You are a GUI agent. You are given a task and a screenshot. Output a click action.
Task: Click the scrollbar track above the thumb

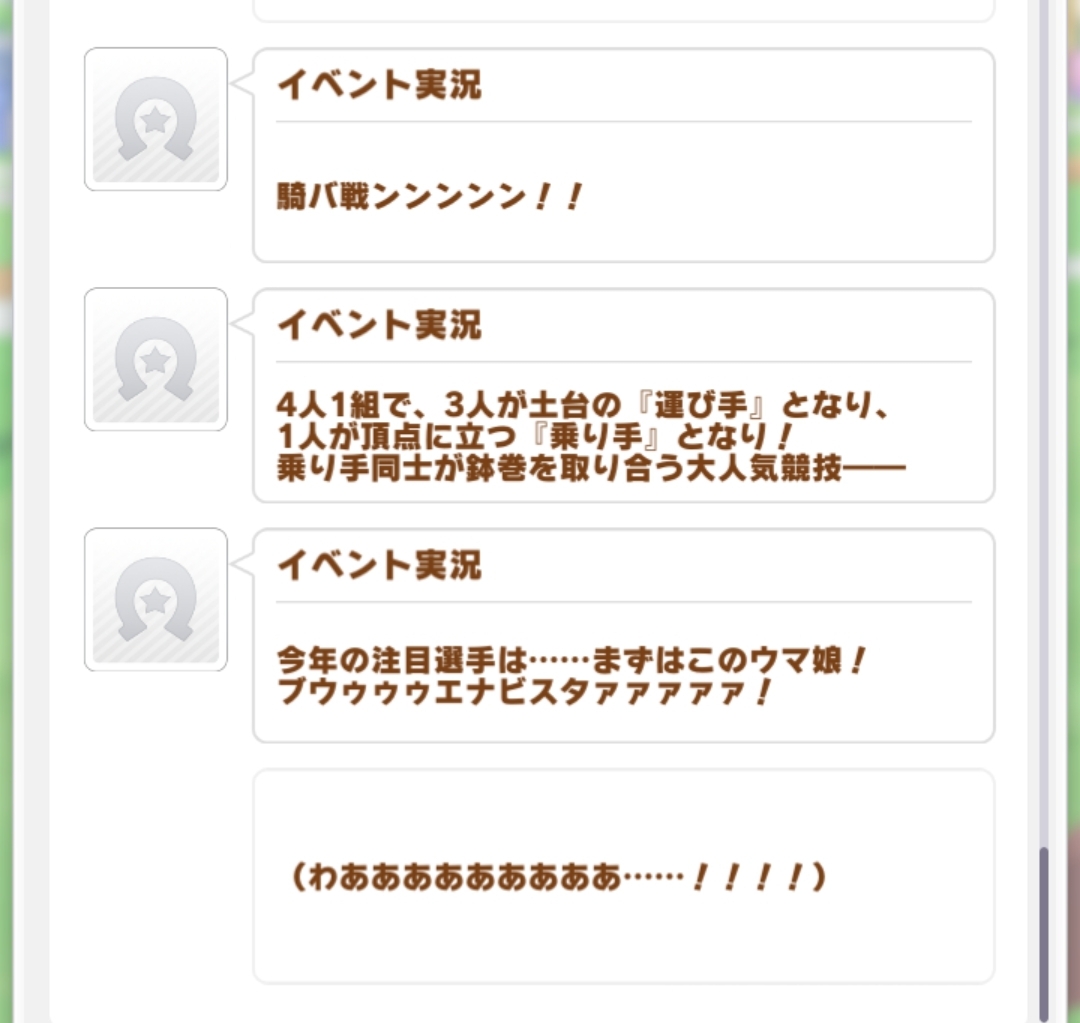pyautogui.click(x=1043, y=400)
